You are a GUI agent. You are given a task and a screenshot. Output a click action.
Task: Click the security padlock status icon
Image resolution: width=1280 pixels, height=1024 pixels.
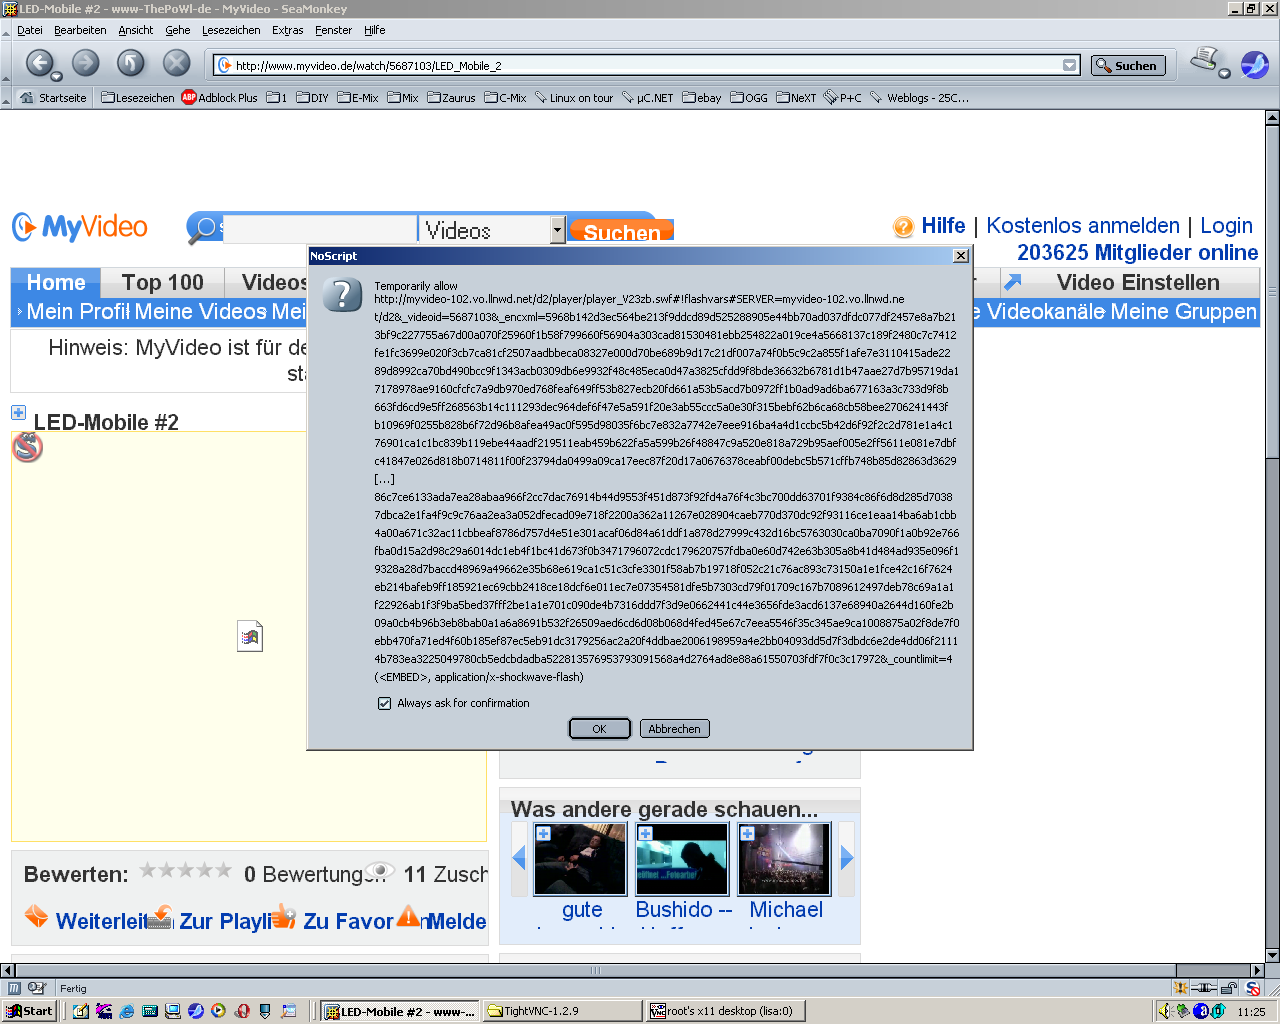tap(1229, 988)
